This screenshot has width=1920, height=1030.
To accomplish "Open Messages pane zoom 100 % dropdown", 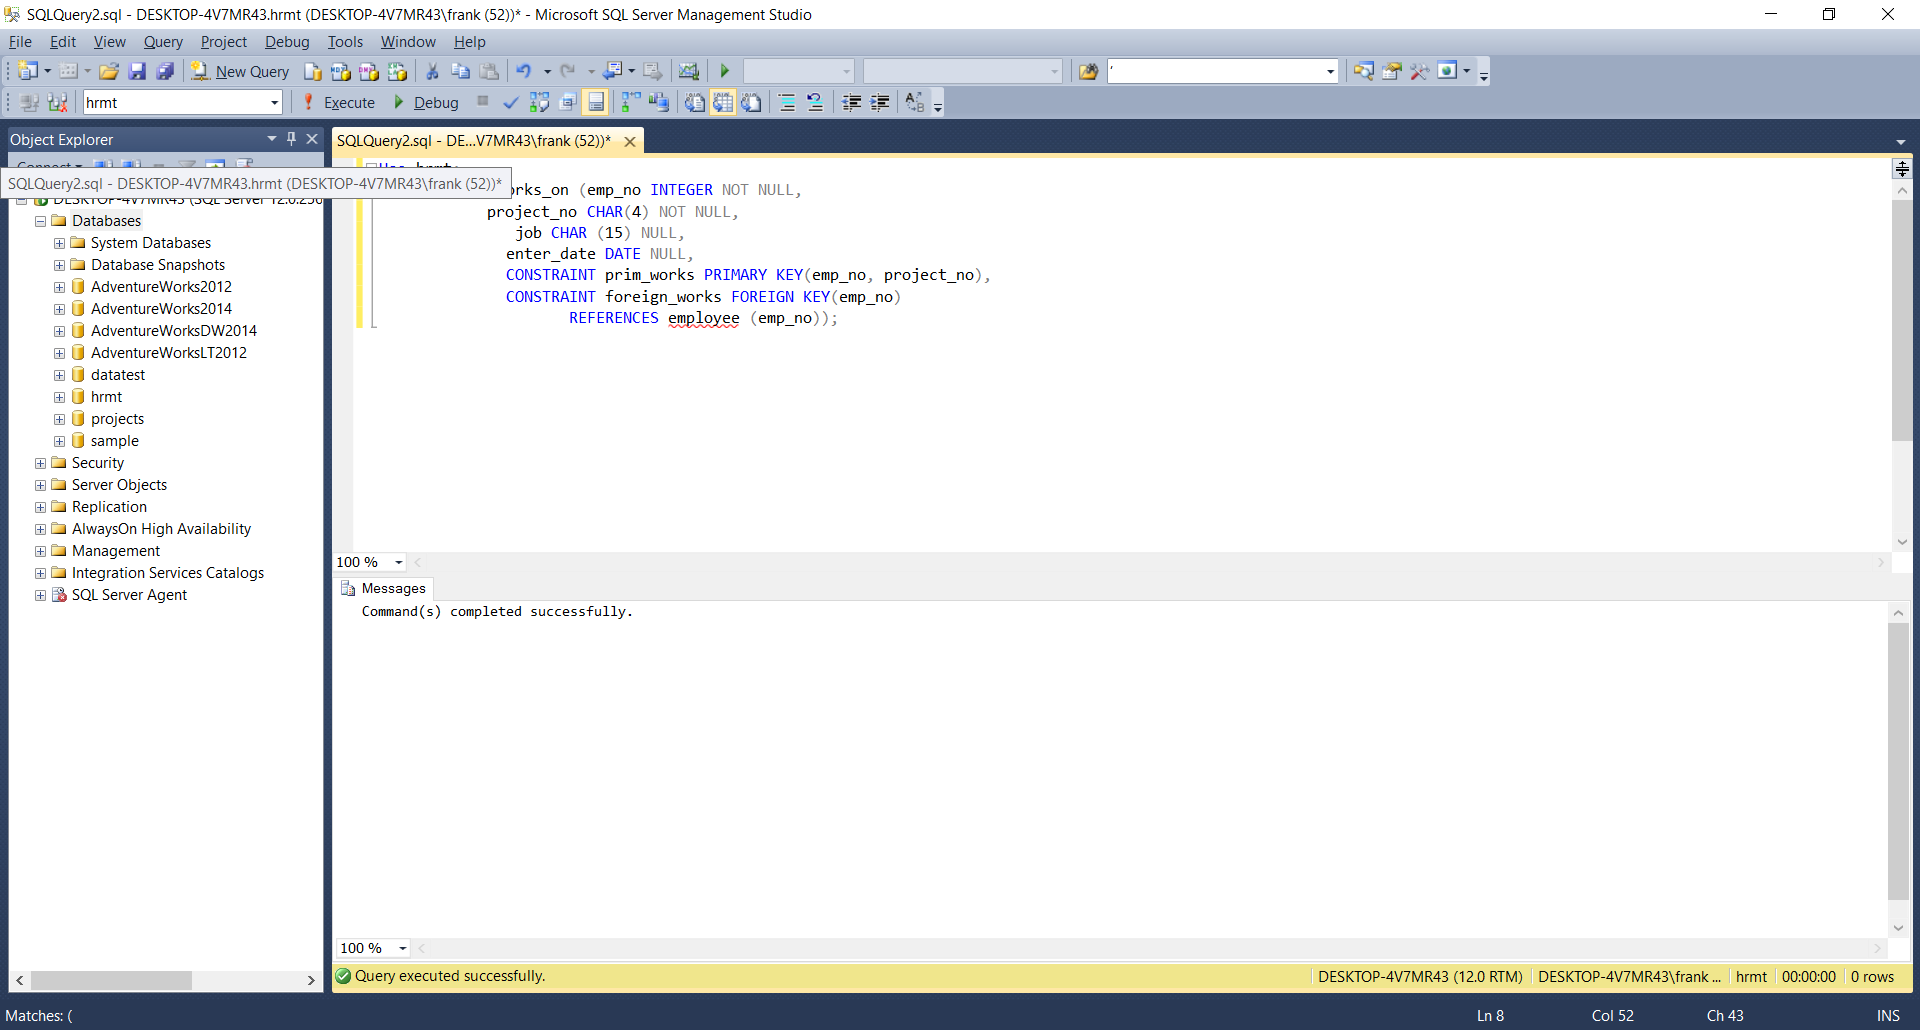I will (403, 948).
